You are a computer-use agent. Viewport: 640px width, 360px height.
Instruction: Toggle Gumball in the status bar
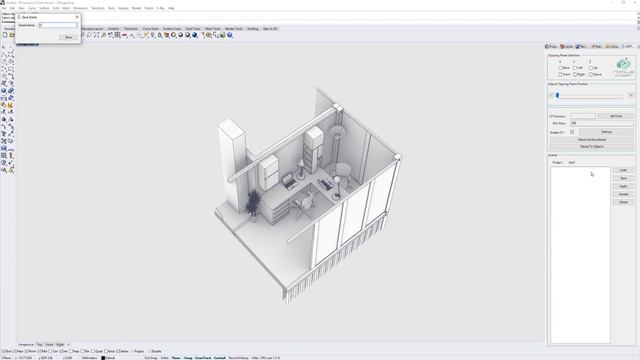(220, 358)
